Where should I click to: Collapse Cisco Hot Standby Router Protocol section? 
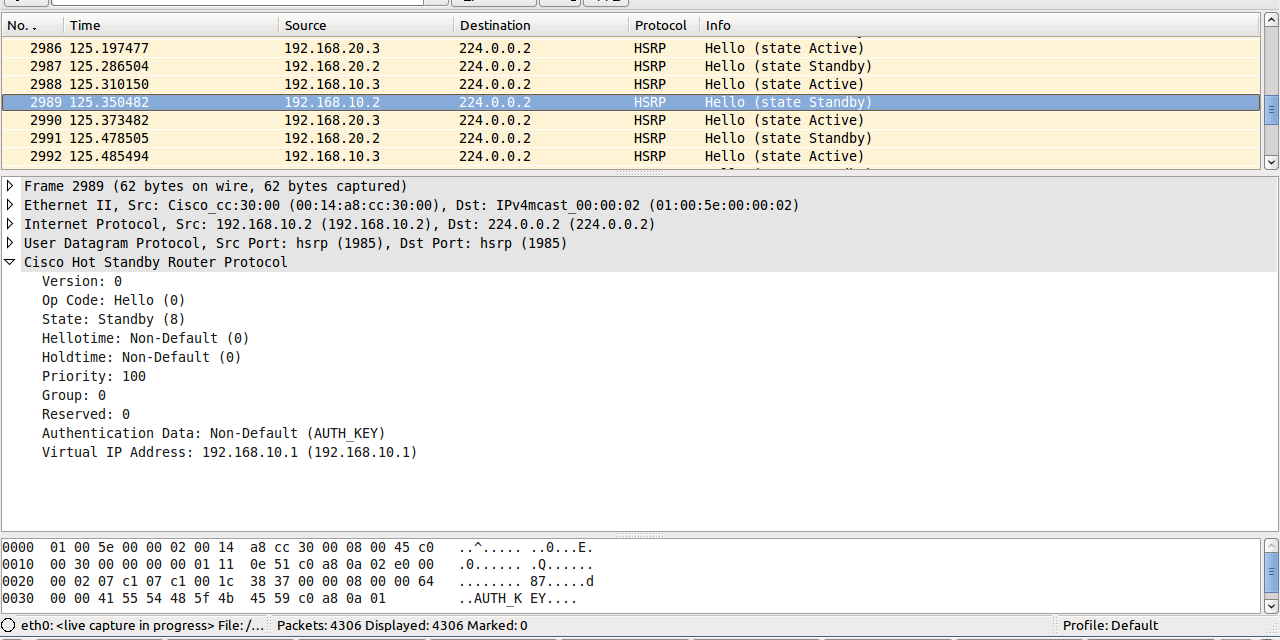[x=11, y=262]
